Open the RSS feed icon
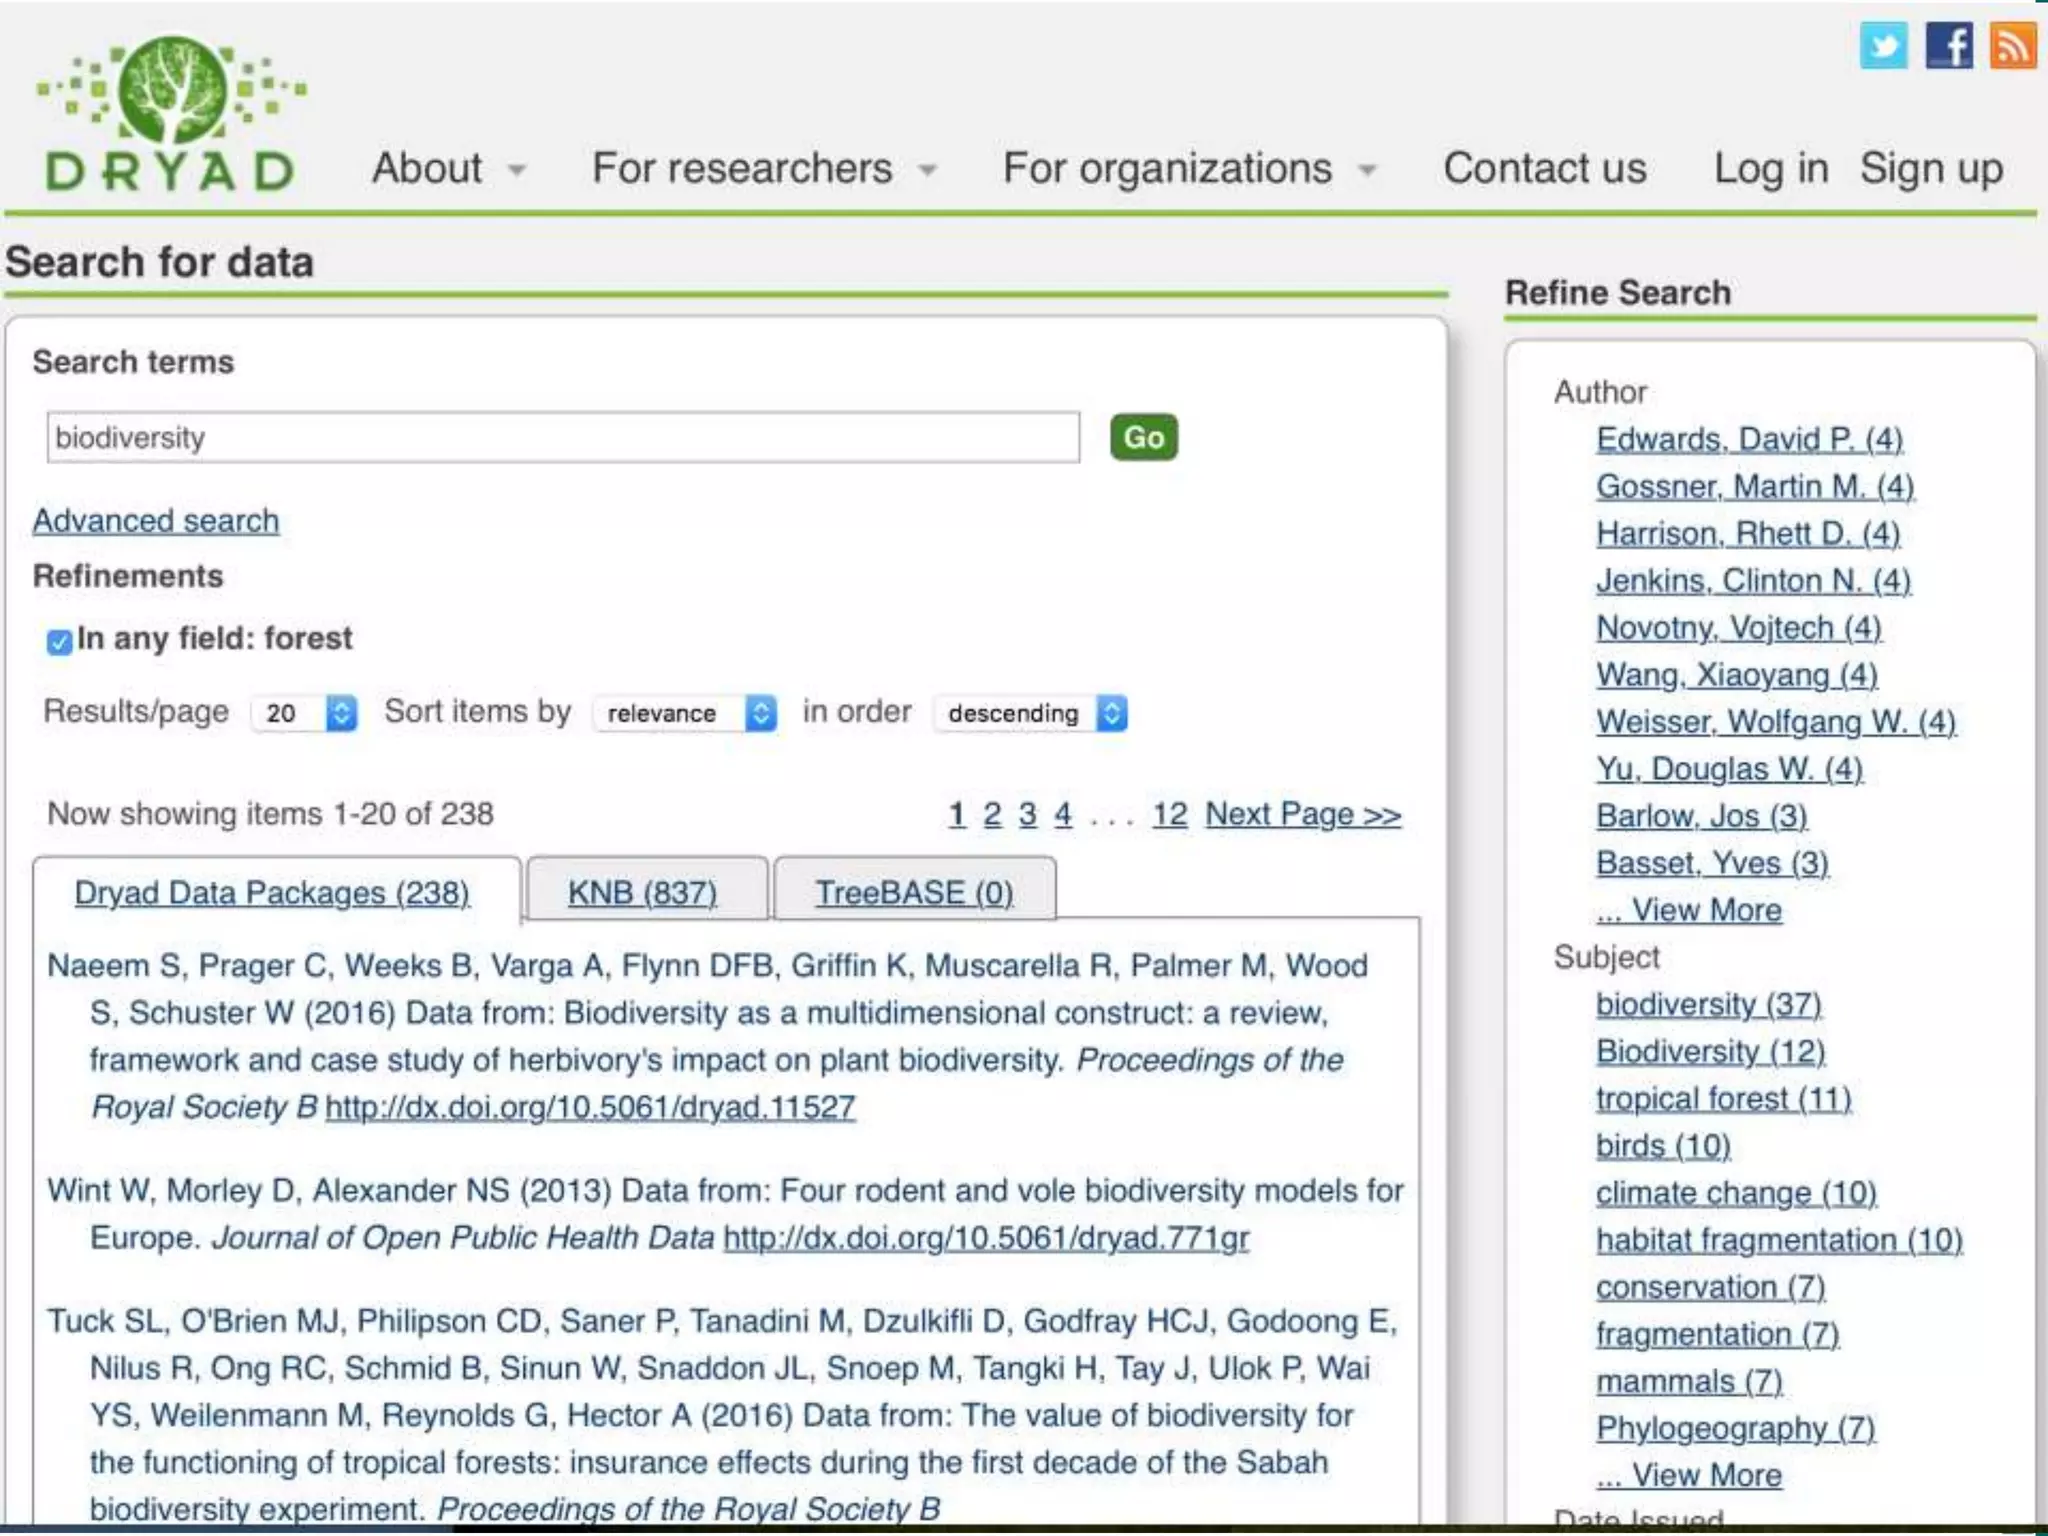The image size is (2048, 1536). coord(2013,47)
